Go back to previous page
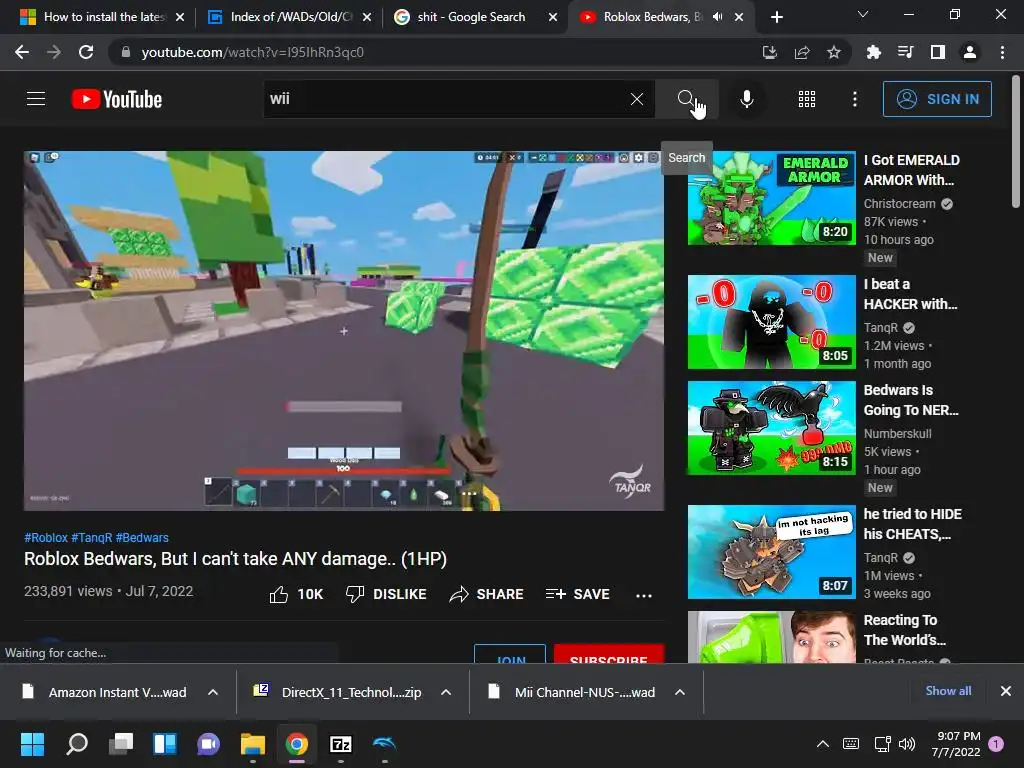Image resolution: width=1024 pixels, height=768 pixels. click(x=22, y=52)
